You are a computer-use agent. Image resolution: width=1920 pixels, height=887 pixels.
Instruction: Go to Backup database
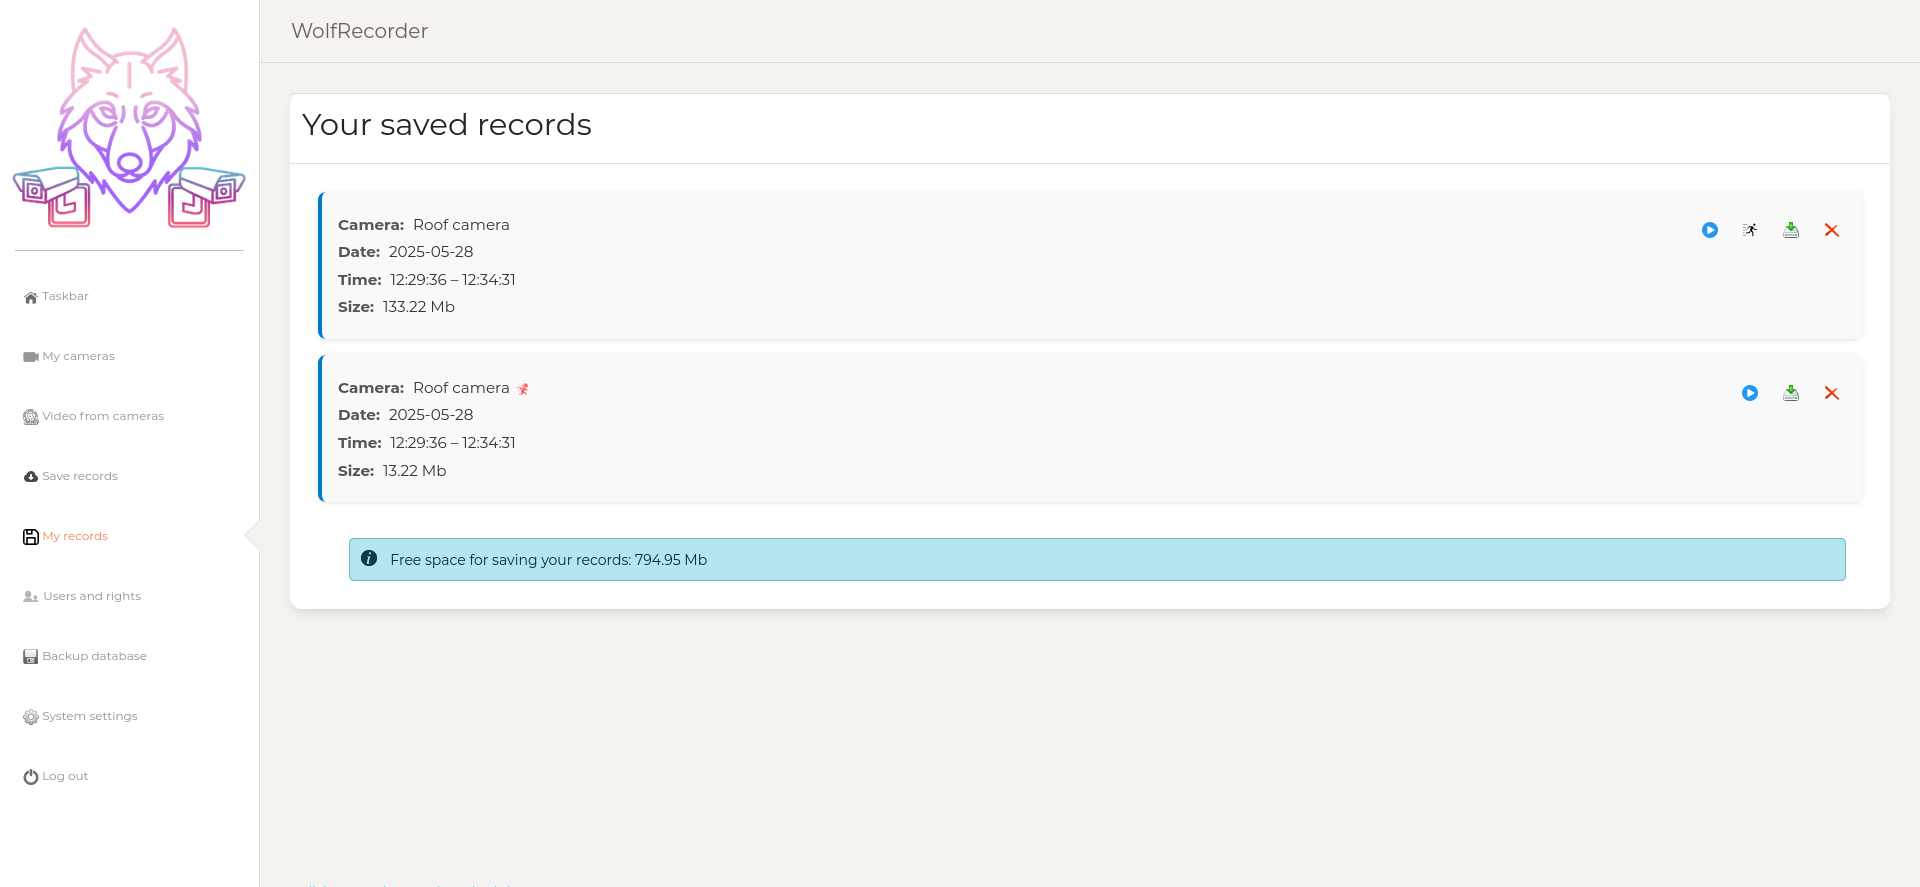[x=94, y=657]
